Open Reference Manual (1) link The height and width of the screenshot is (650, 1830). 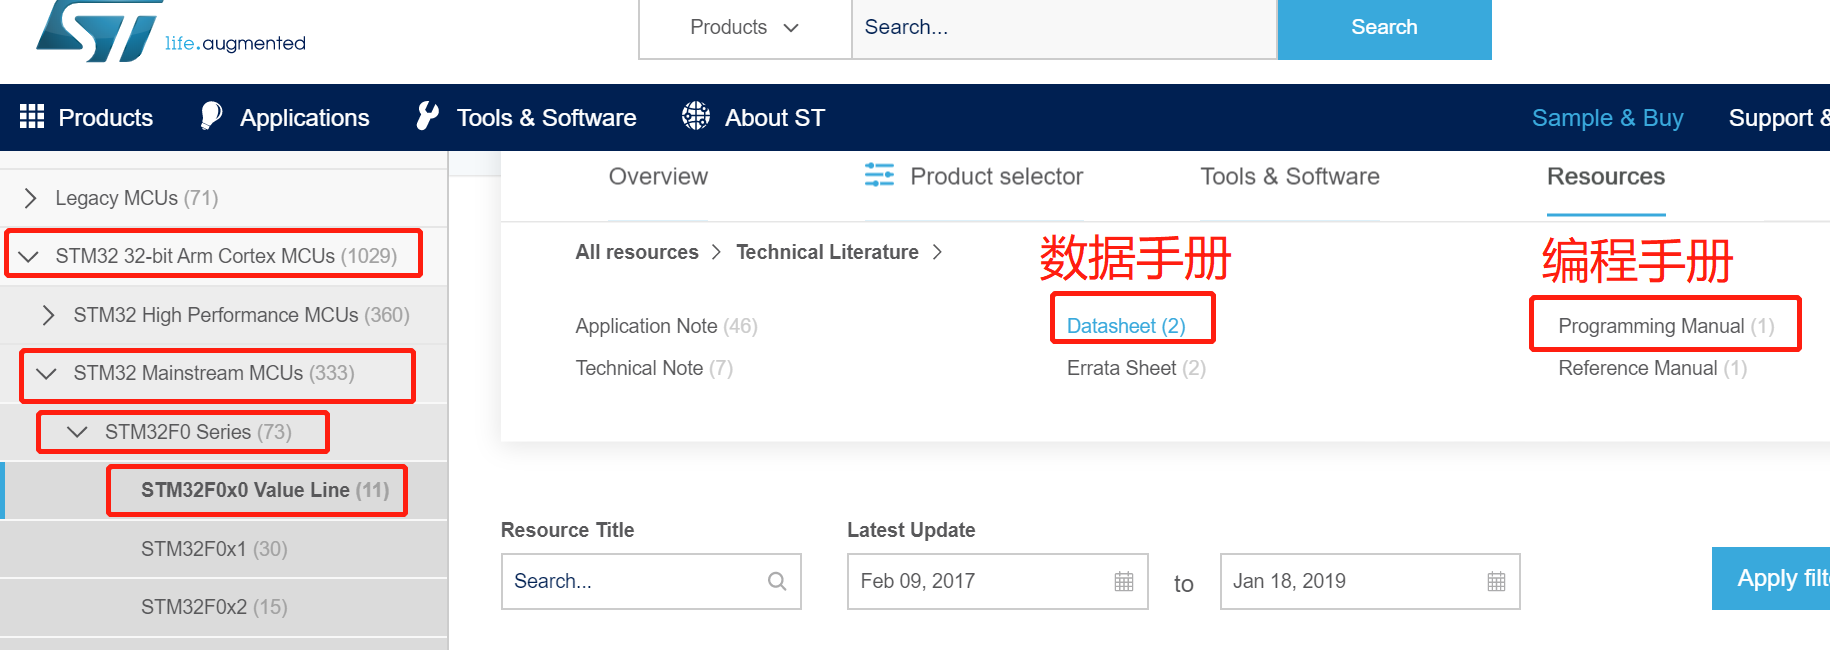1652,368
